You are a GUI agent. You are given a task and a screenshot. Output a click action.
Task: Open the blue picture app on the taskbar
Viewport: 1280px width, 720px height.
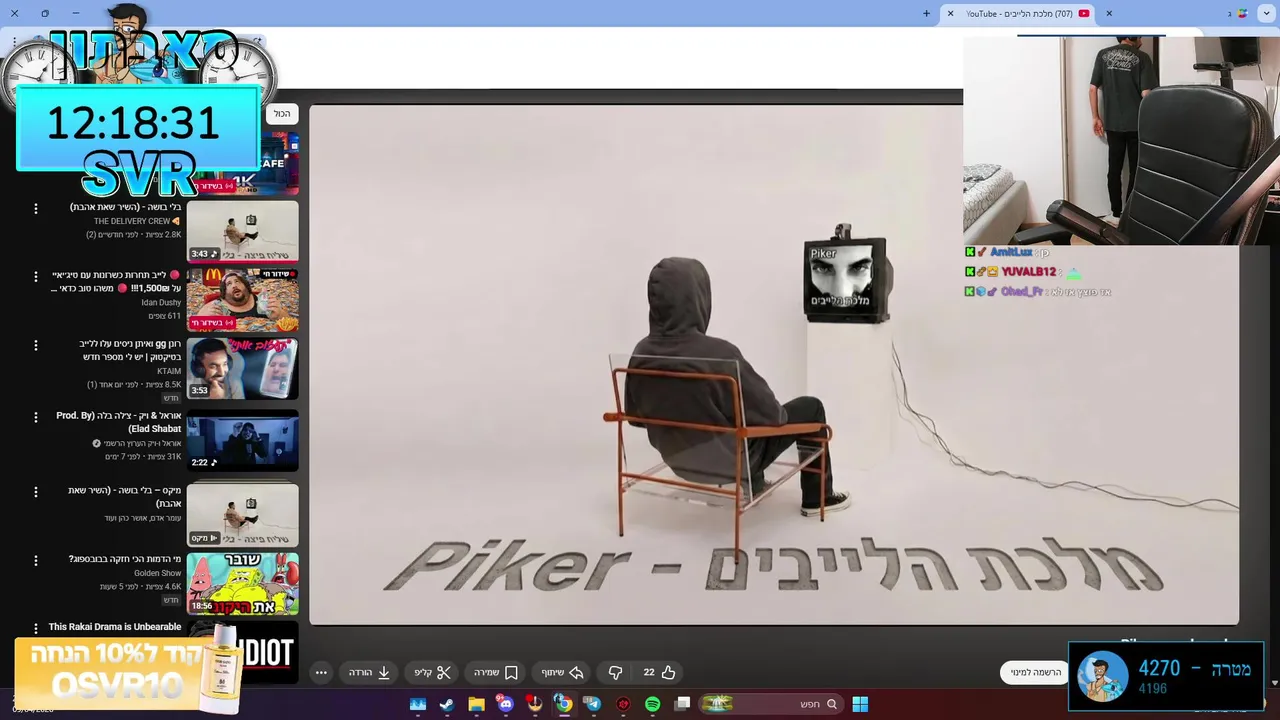pos(418,704)
